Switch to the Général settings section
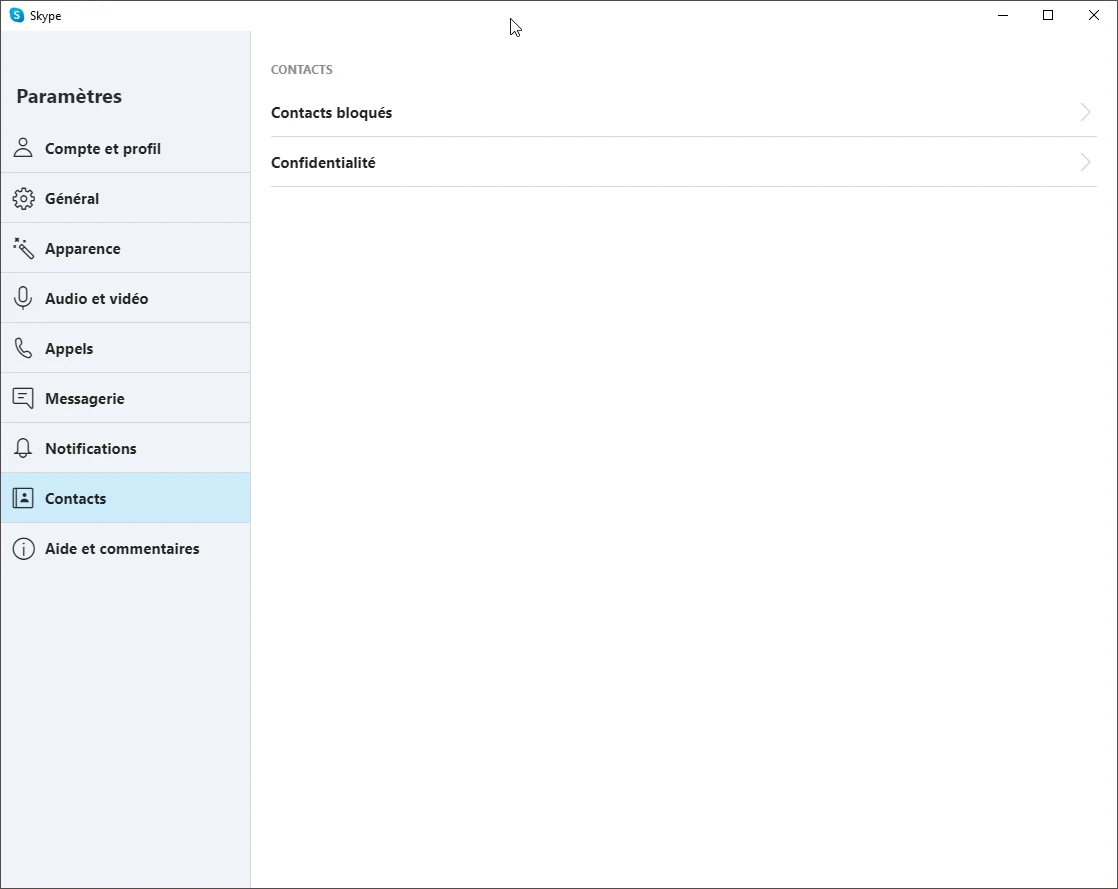1118x889 pixels. tap(125, 198)
